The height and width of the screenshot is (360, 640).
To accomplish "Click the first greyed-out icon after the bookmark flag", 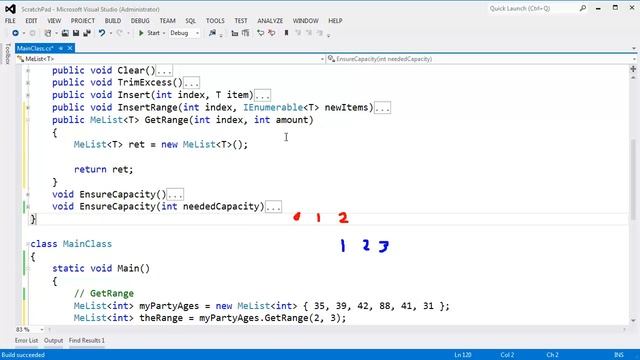I will (x=298, y=33).
